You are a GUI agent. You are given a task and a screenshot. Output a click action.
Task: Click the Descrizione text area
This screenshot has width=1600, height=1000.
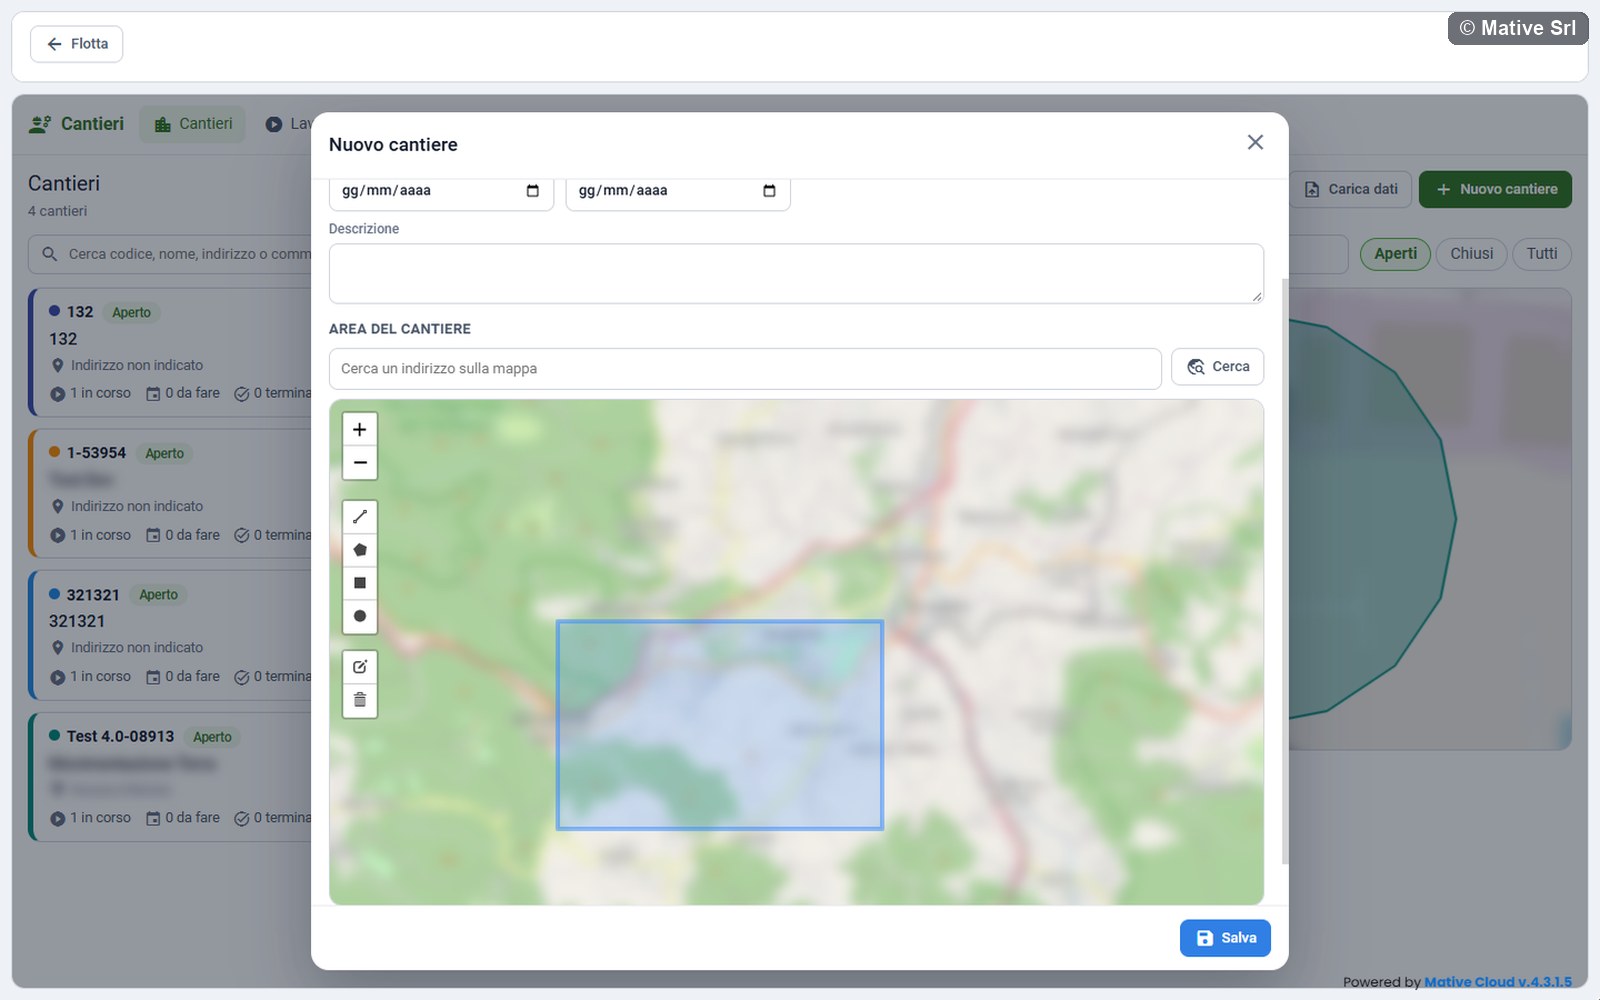pyautogui.click(x=796, y=273)
